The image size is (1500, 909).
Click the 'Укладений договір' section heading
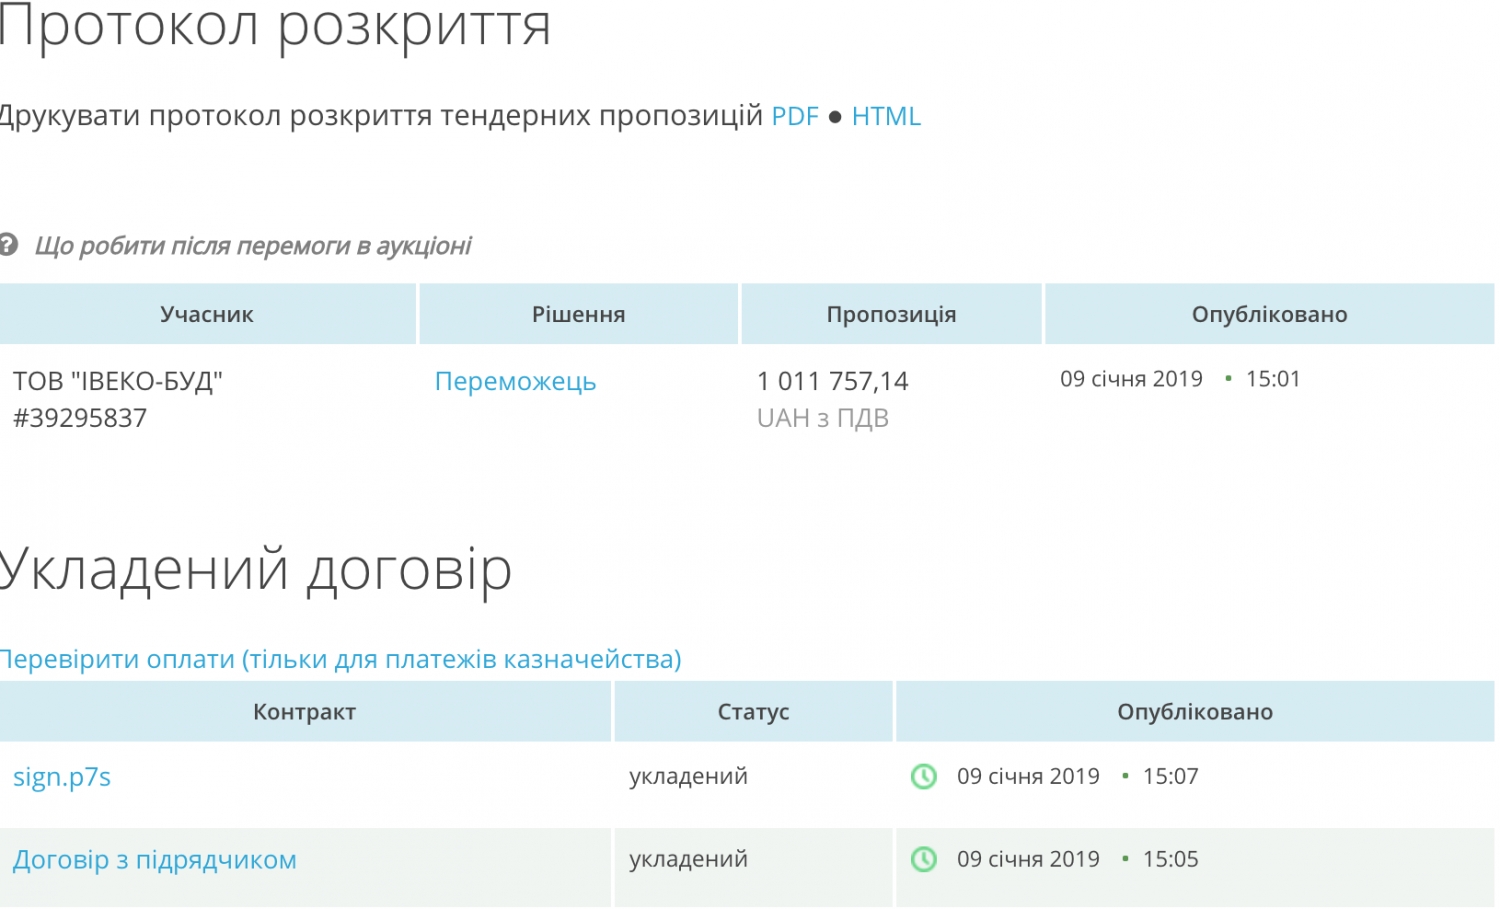click(256, 569)
